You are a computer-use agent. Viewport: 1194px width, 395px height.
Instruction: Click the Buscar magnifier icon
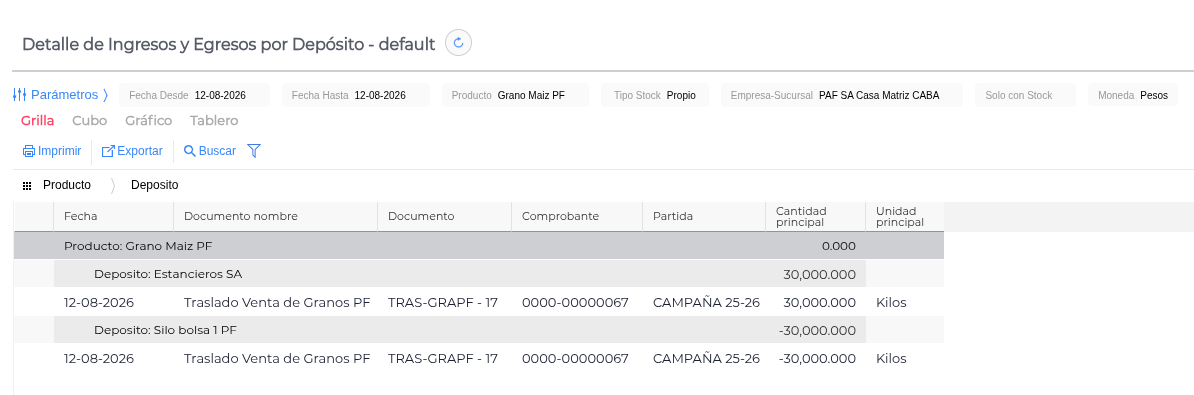[x=190, y=151]
